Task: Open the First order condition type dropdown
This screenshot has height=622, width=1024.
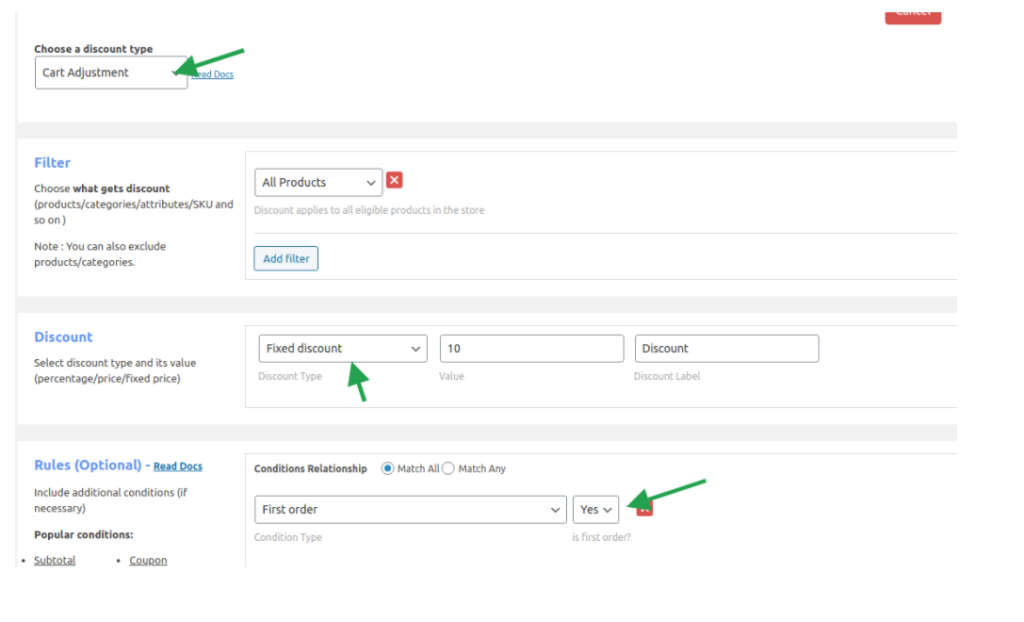Action: (410, 510)
